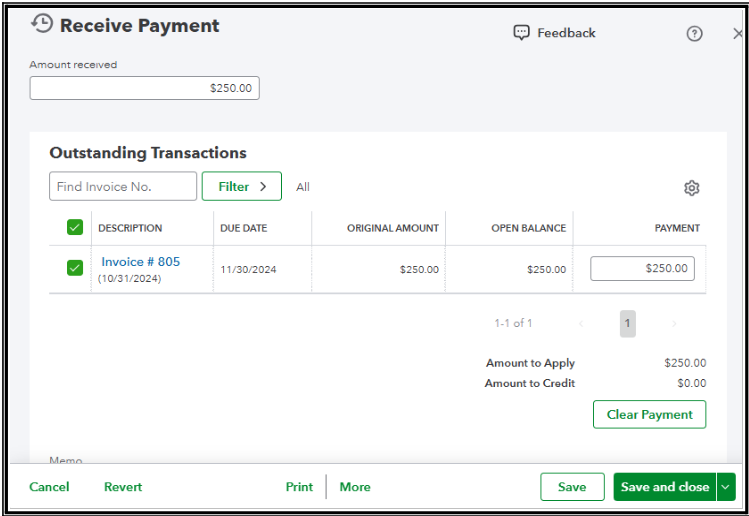Viewport: 749px width, 516px height.
Task: Expand the Filter button
Action: (242, 186)
